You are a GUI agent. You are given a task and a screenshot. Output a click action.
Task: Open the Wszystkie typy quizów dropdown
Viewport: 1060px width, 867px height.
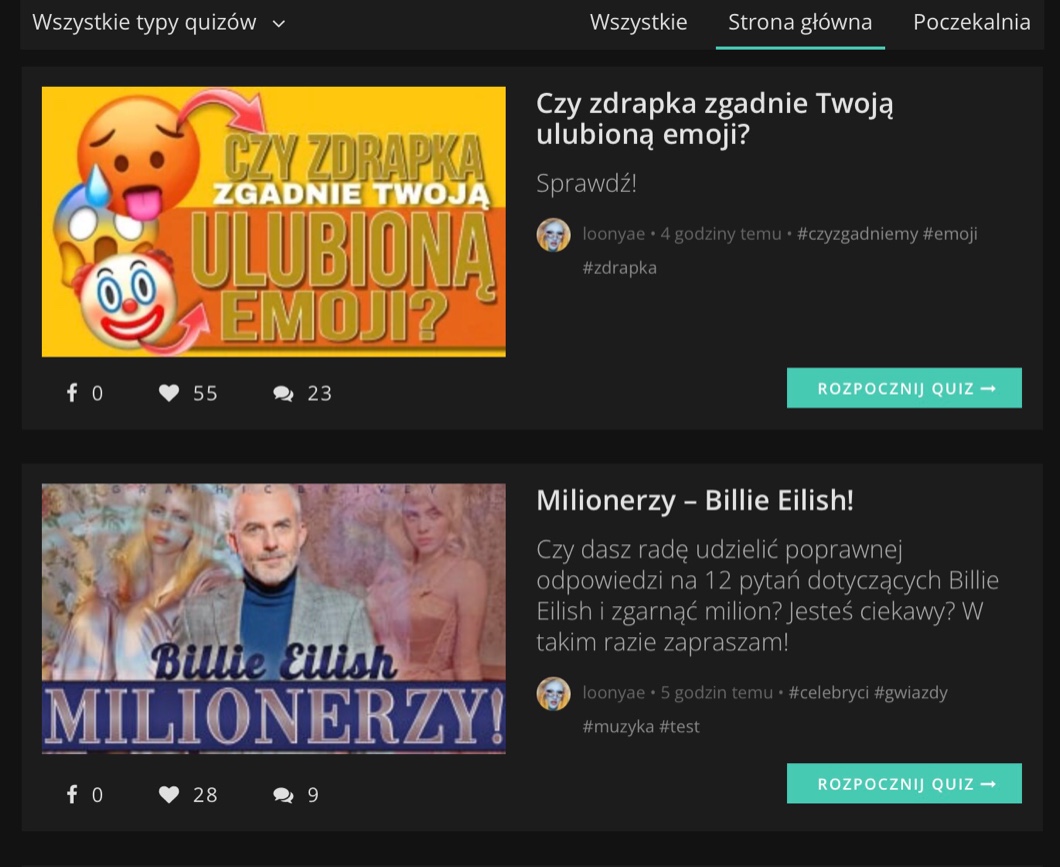[x=159, y=23]
